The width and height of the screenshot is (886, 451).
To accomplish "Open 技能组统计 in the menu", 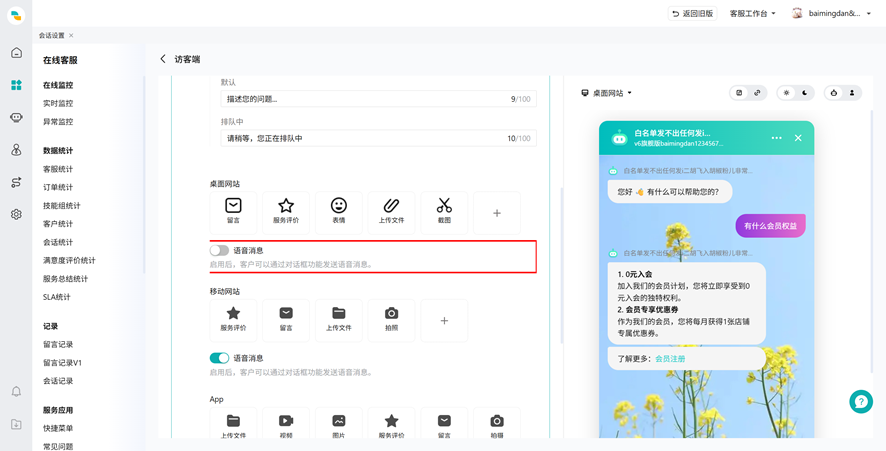I will point(62,206).
